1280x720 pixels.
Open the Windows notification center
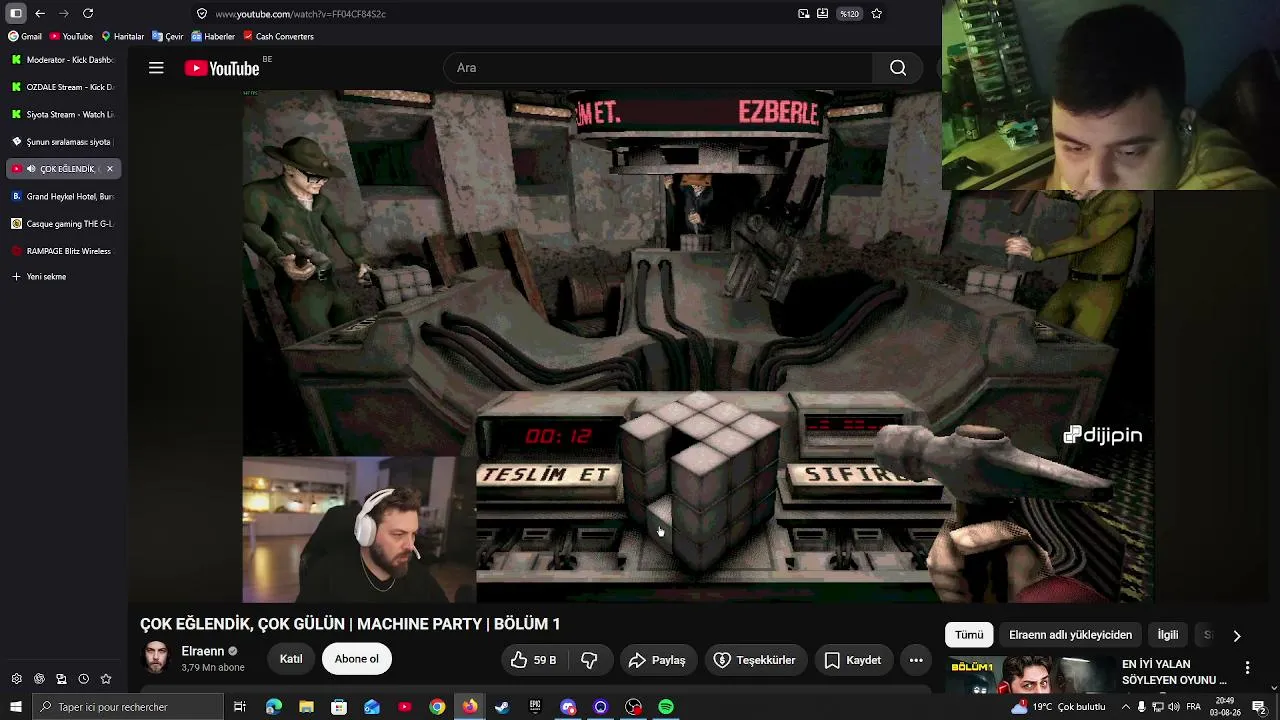point(1259,707)
